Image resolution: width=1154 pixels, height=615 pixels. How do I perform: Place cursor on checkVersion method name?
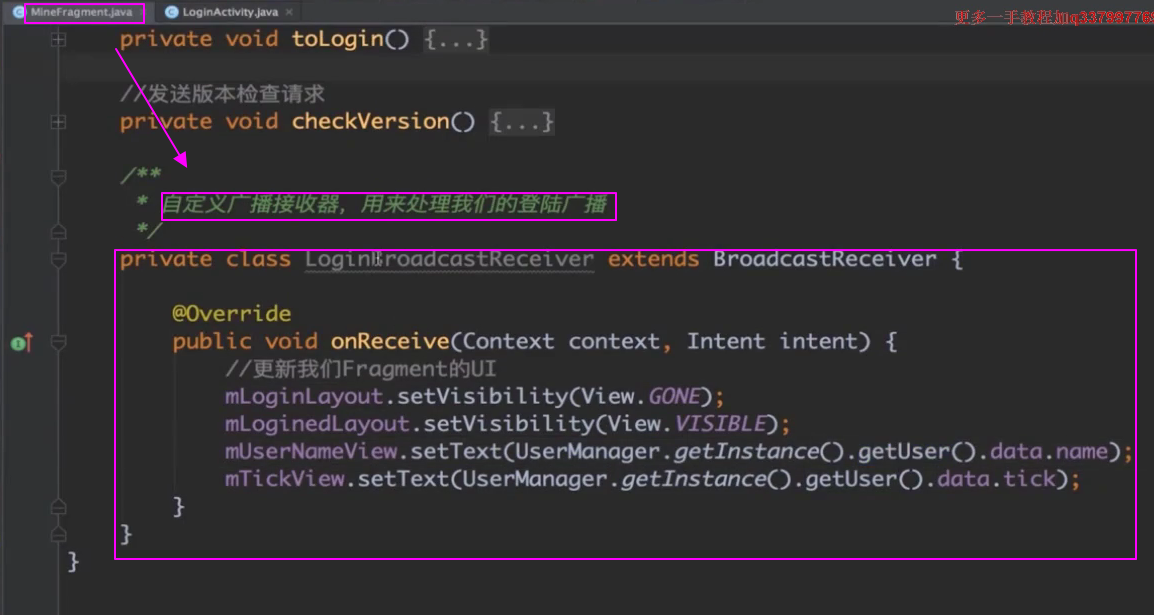[370, 121]
